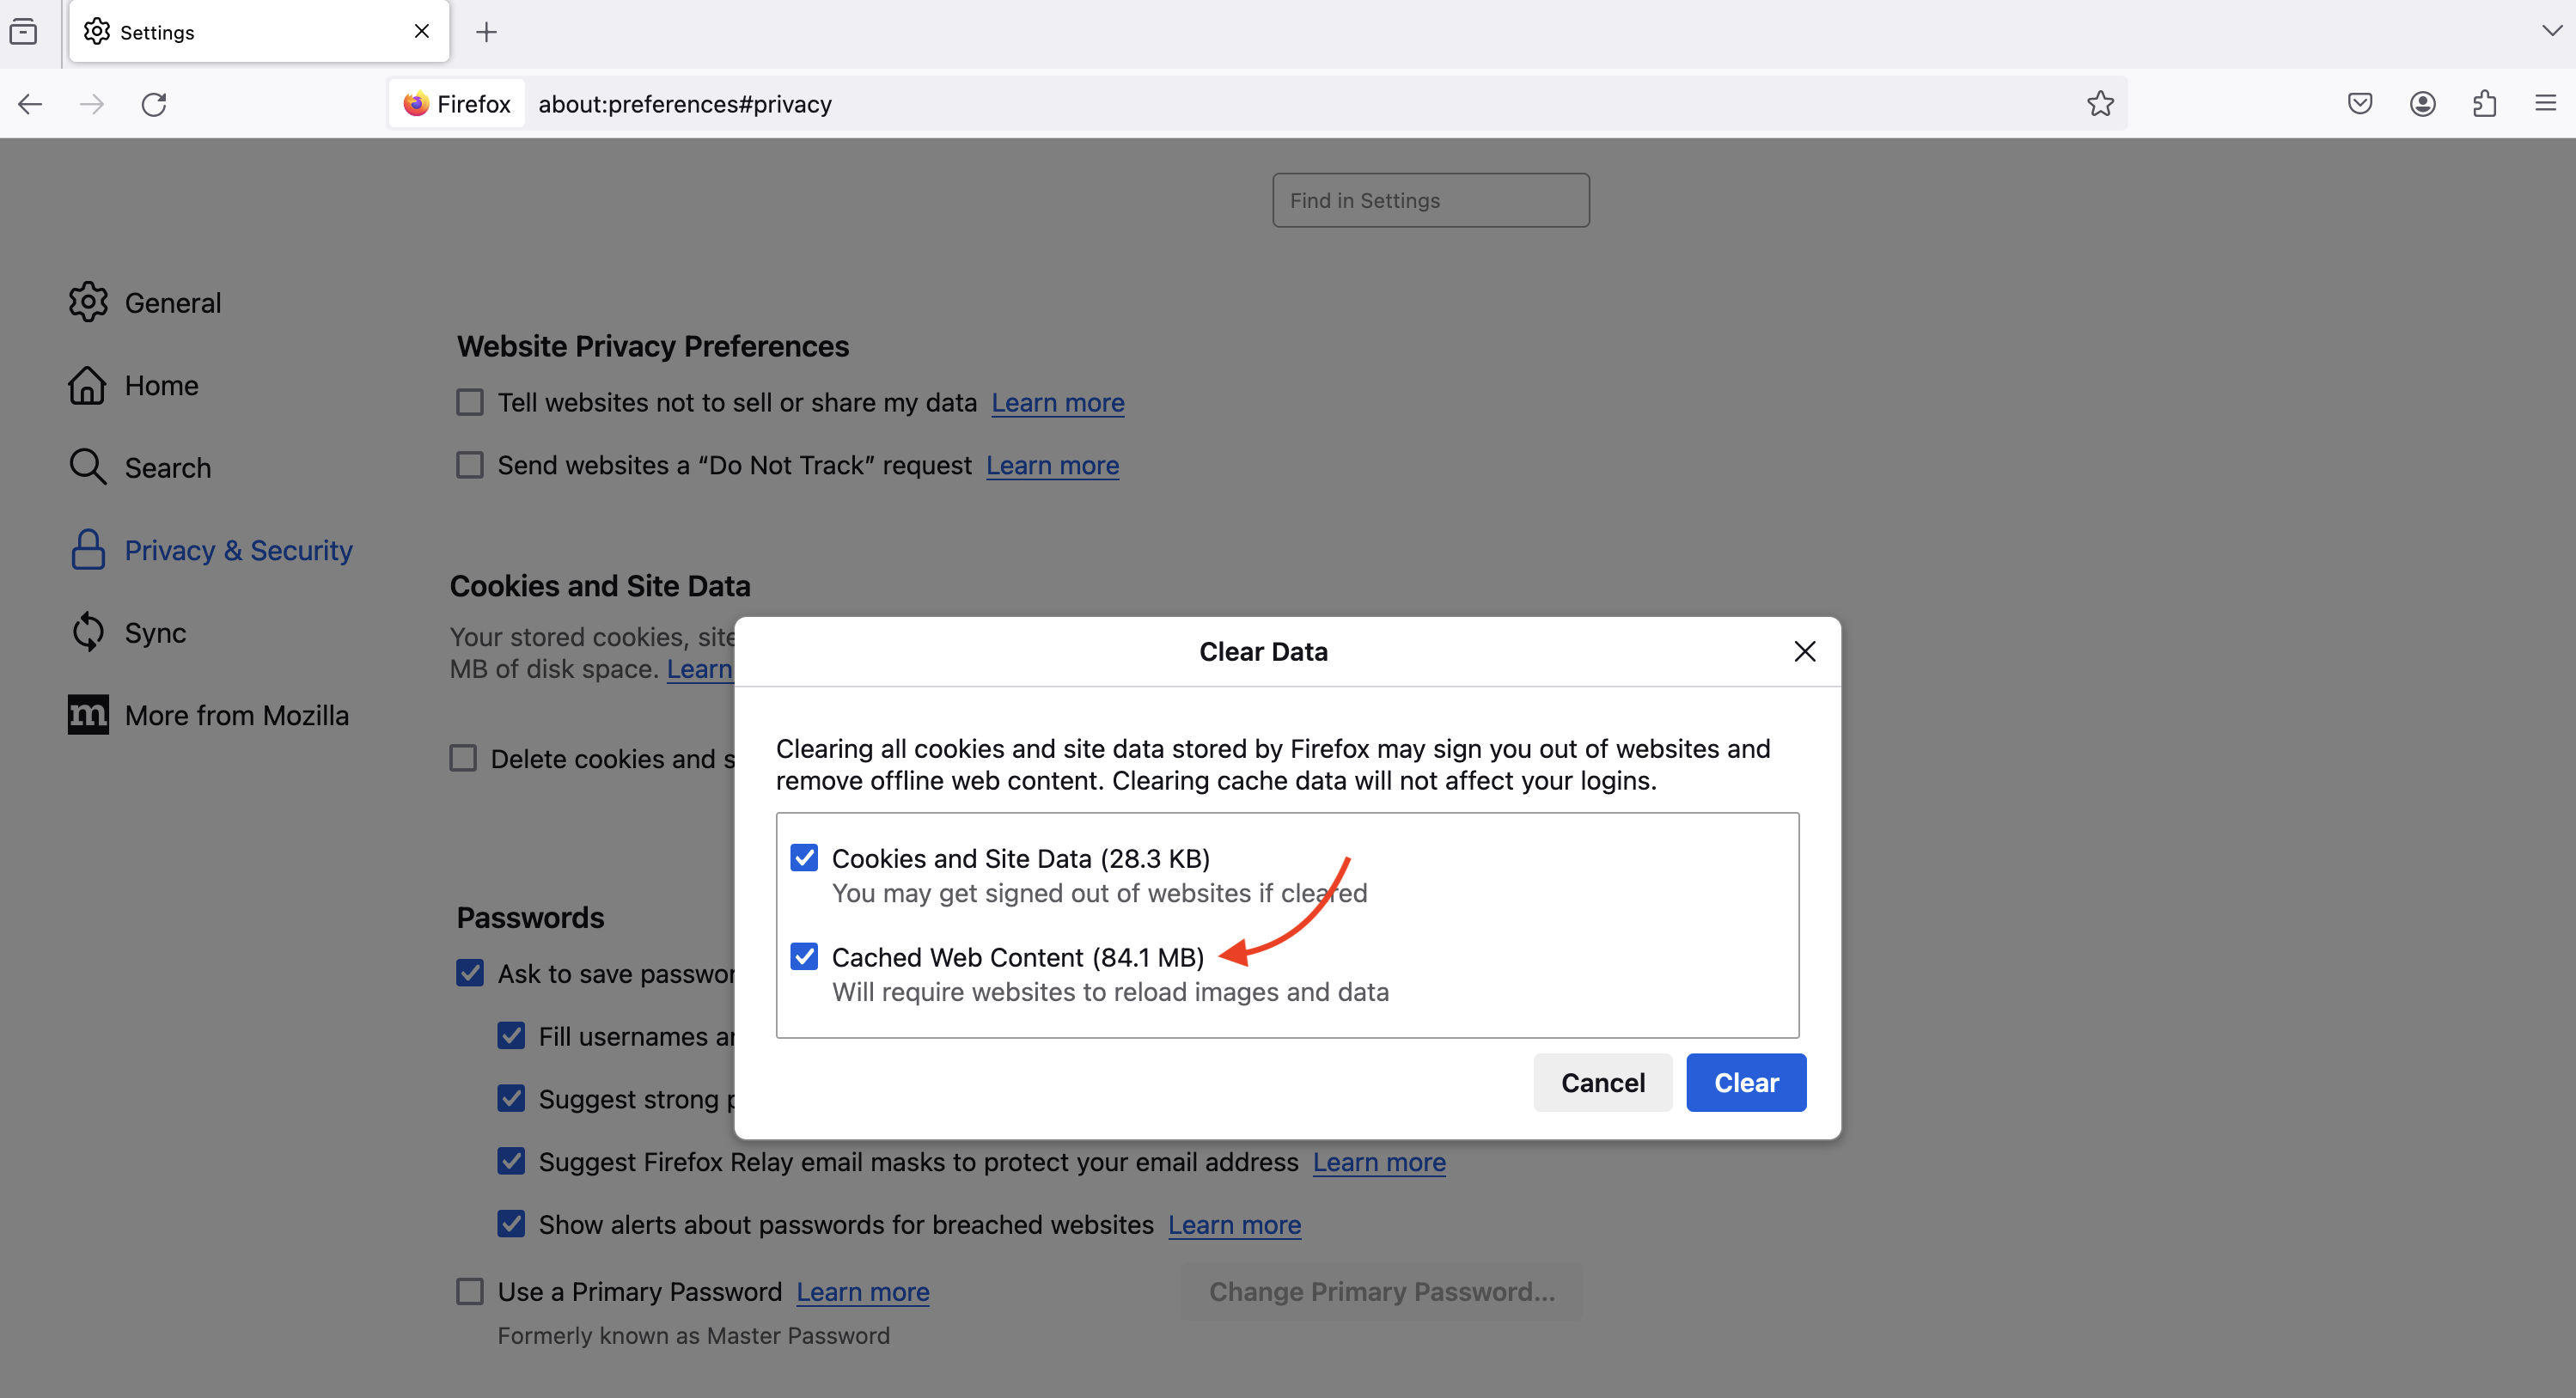Toggle Show alerts about breached websites checkbox

511,1224
